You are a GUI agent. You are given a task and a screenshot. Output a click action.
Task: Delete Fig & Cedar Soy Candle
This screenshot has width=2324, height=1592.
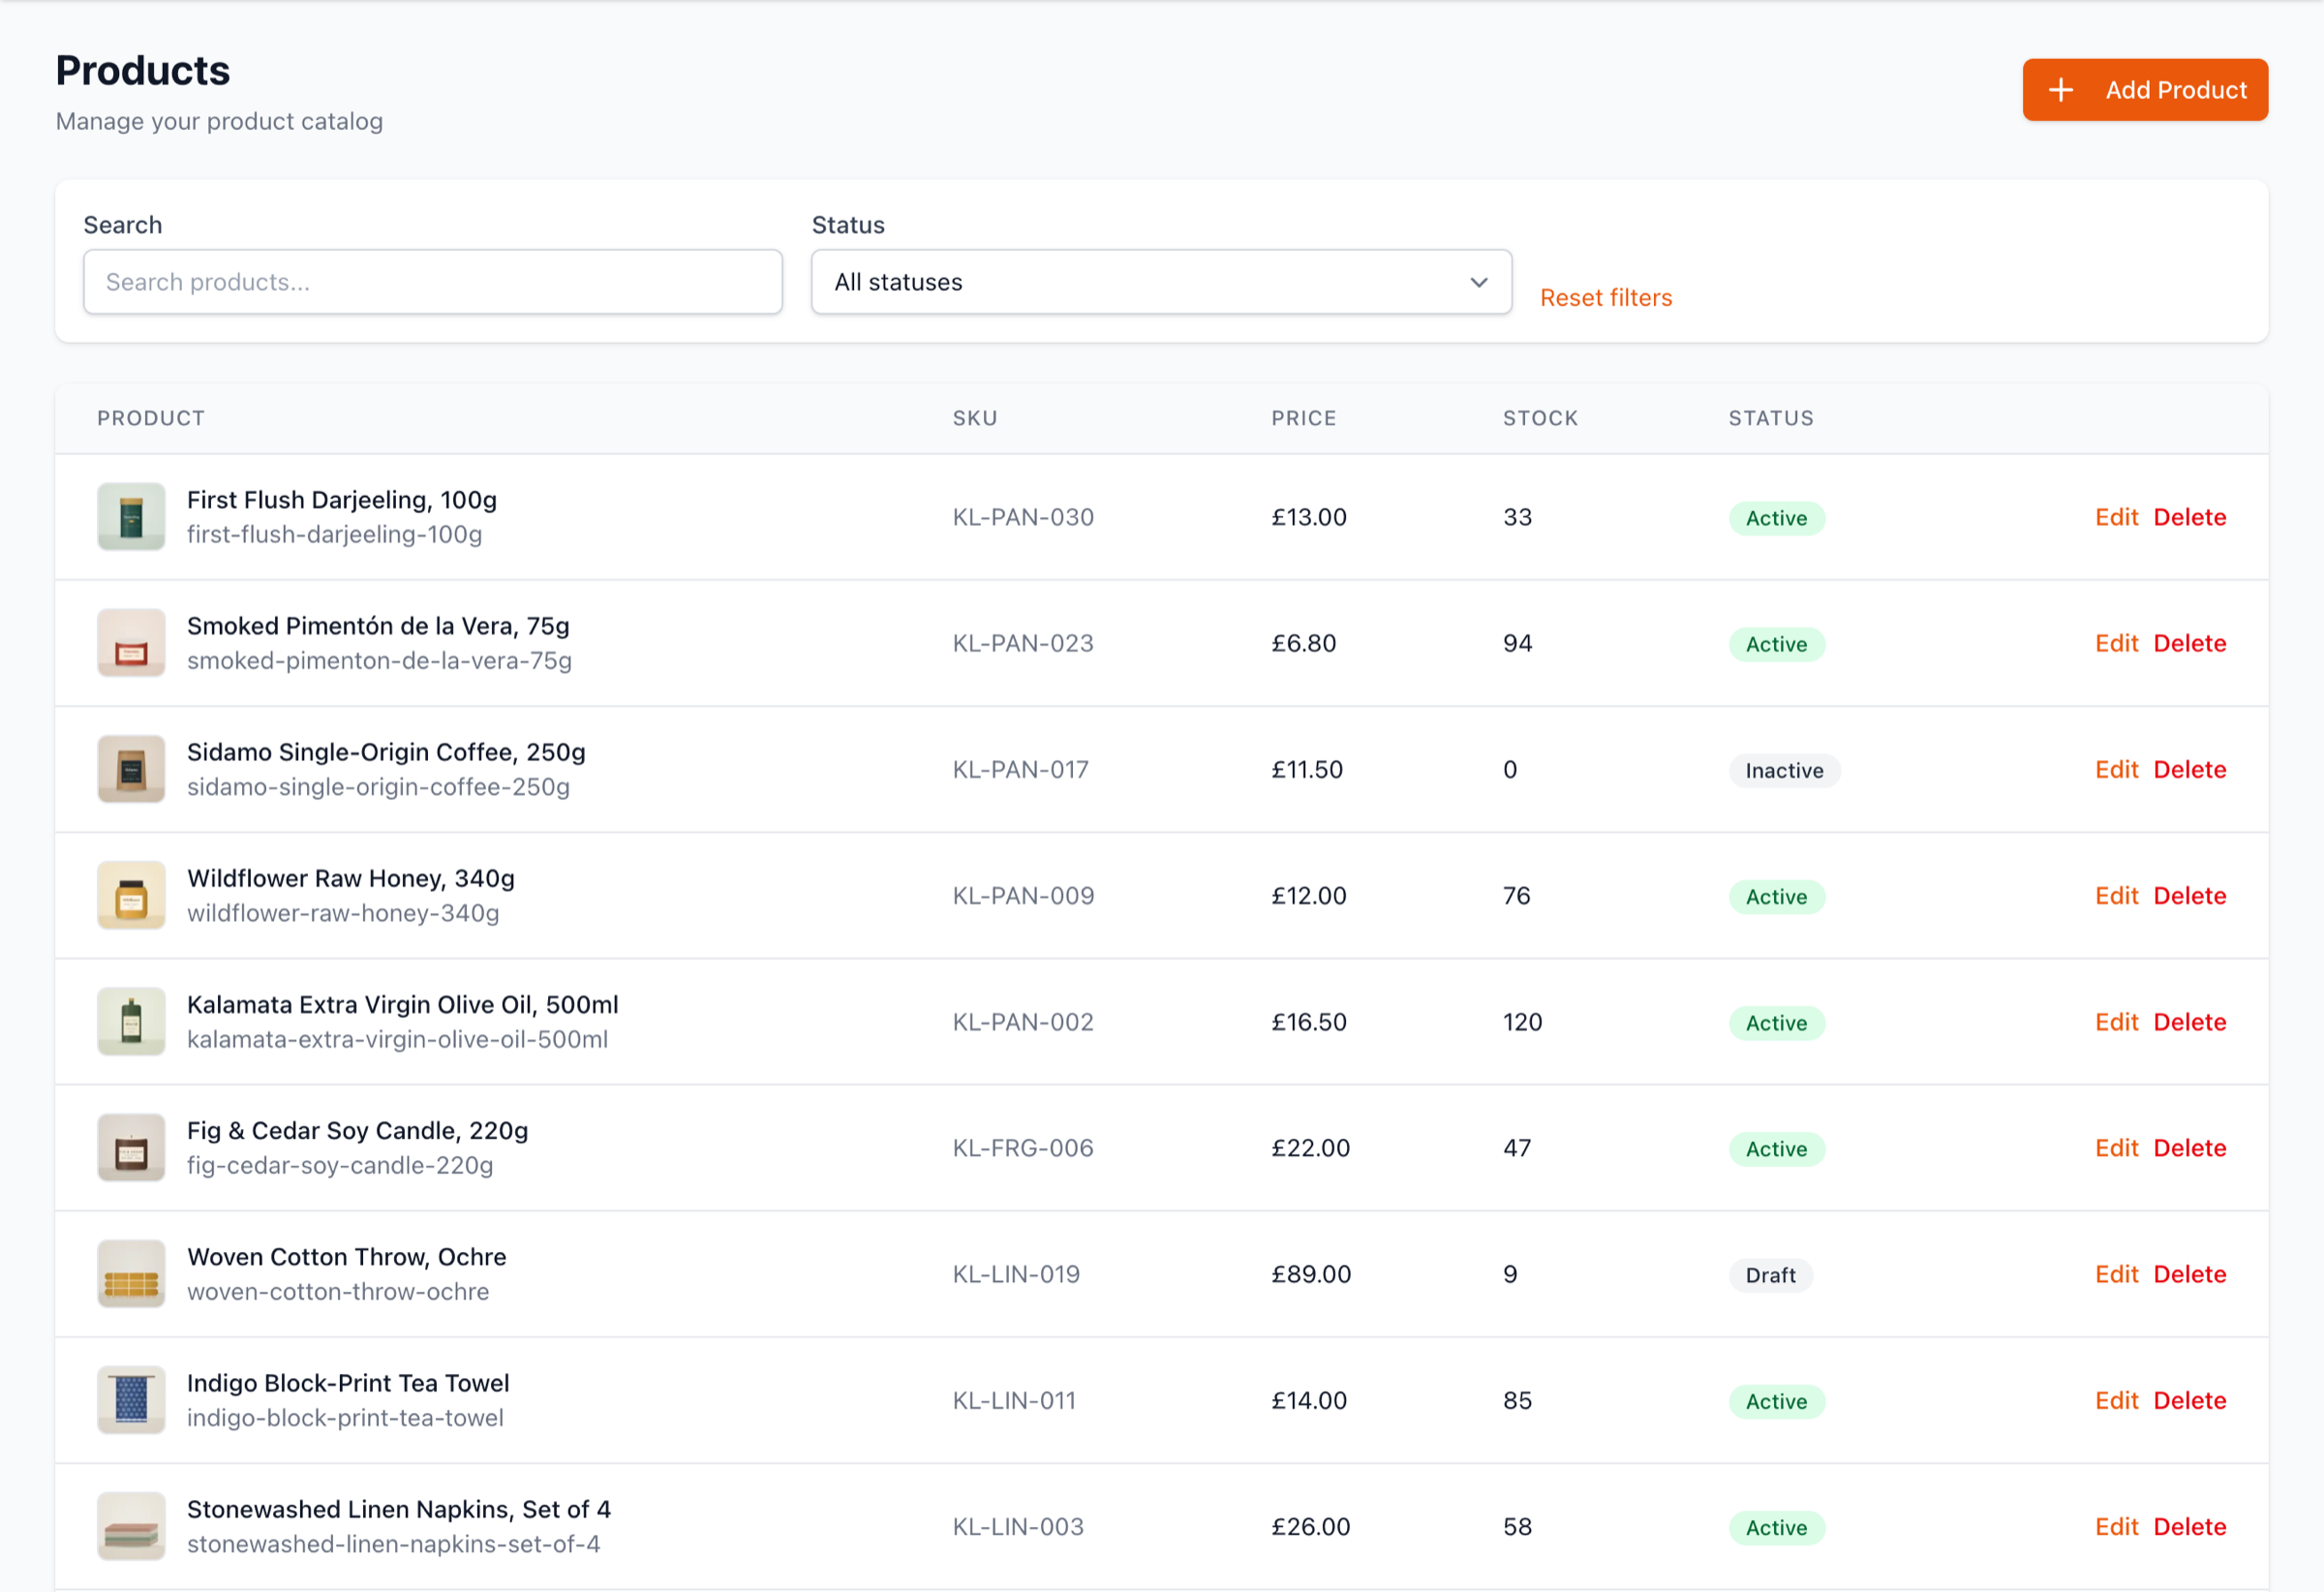tap(2189, 1148)
